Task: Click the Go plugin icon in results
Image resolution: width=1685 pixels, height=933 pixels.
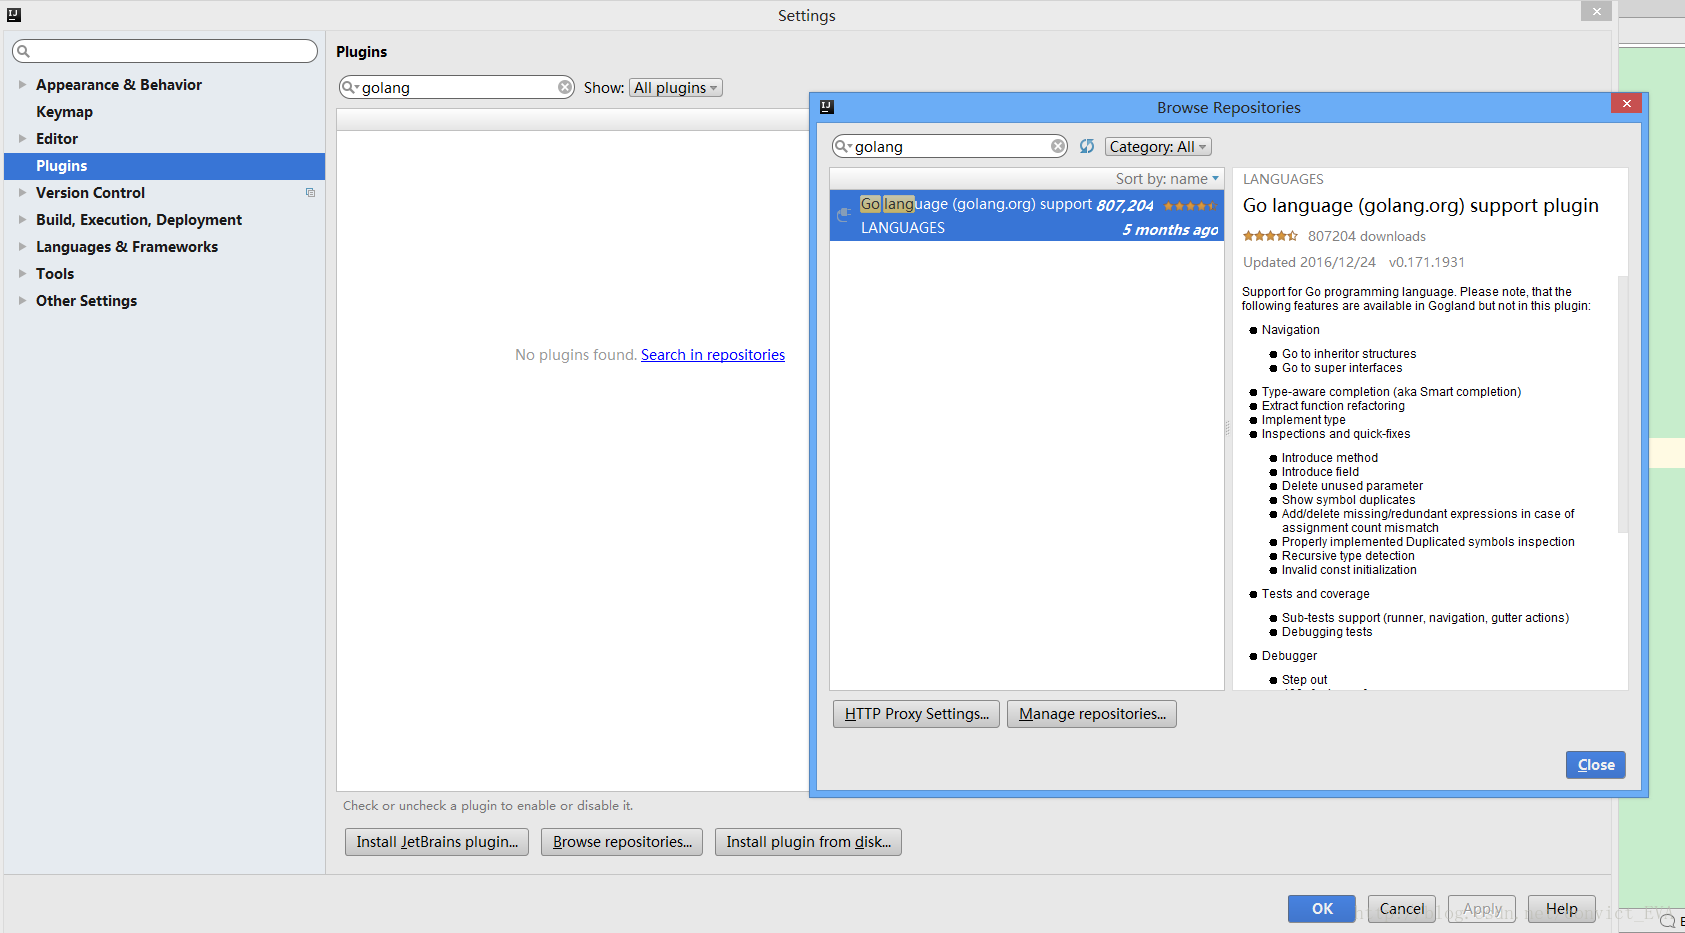Action: pyautogui.click(x=844, y=214)
